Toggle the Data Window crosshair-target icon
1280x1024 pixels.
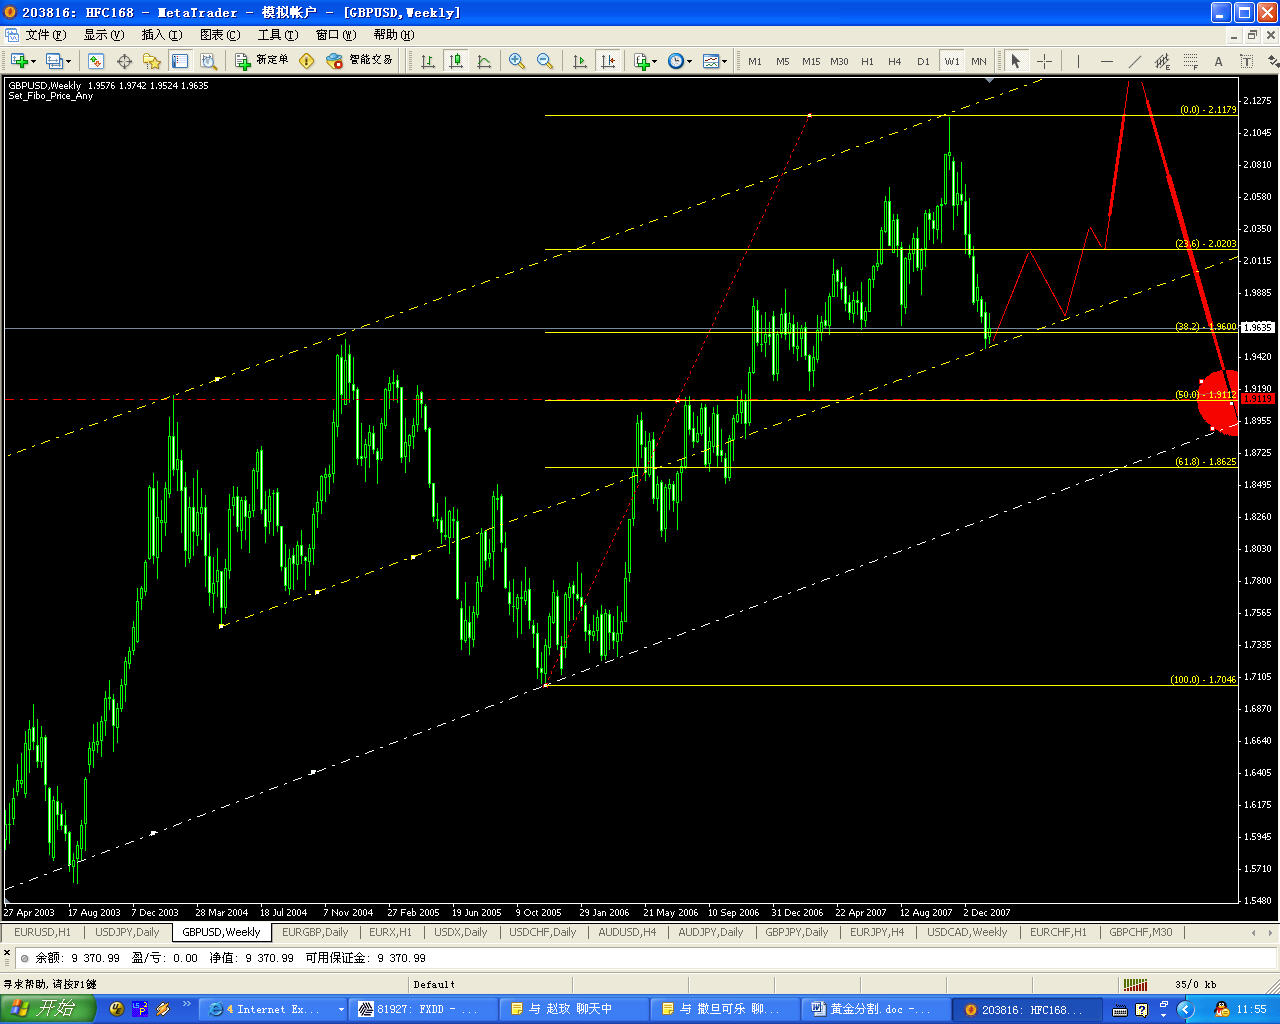point(124,61)
